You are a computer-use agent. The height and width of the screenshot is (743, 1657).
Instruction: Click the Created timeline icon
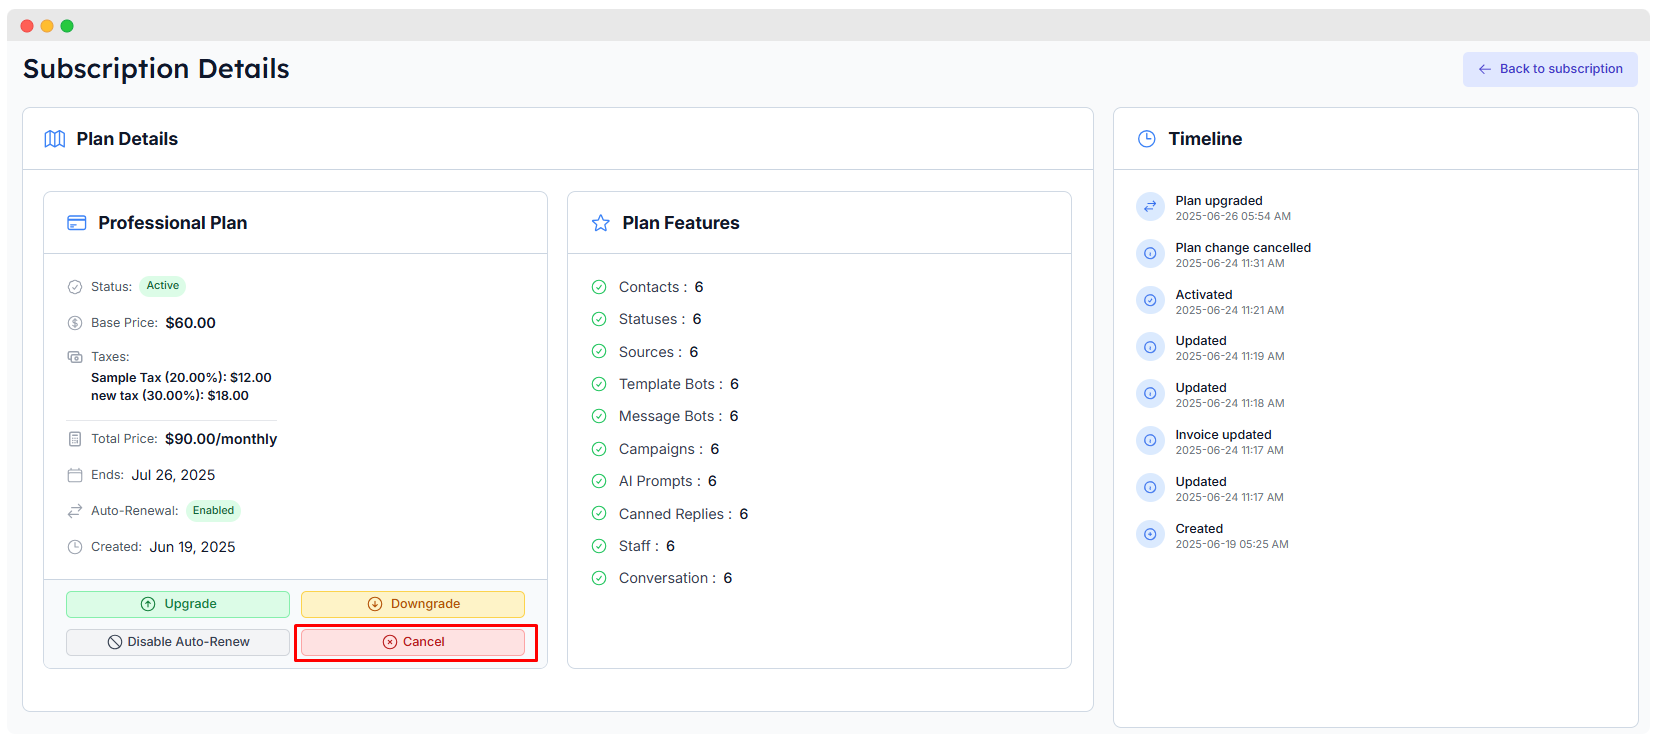[1150, 535]
